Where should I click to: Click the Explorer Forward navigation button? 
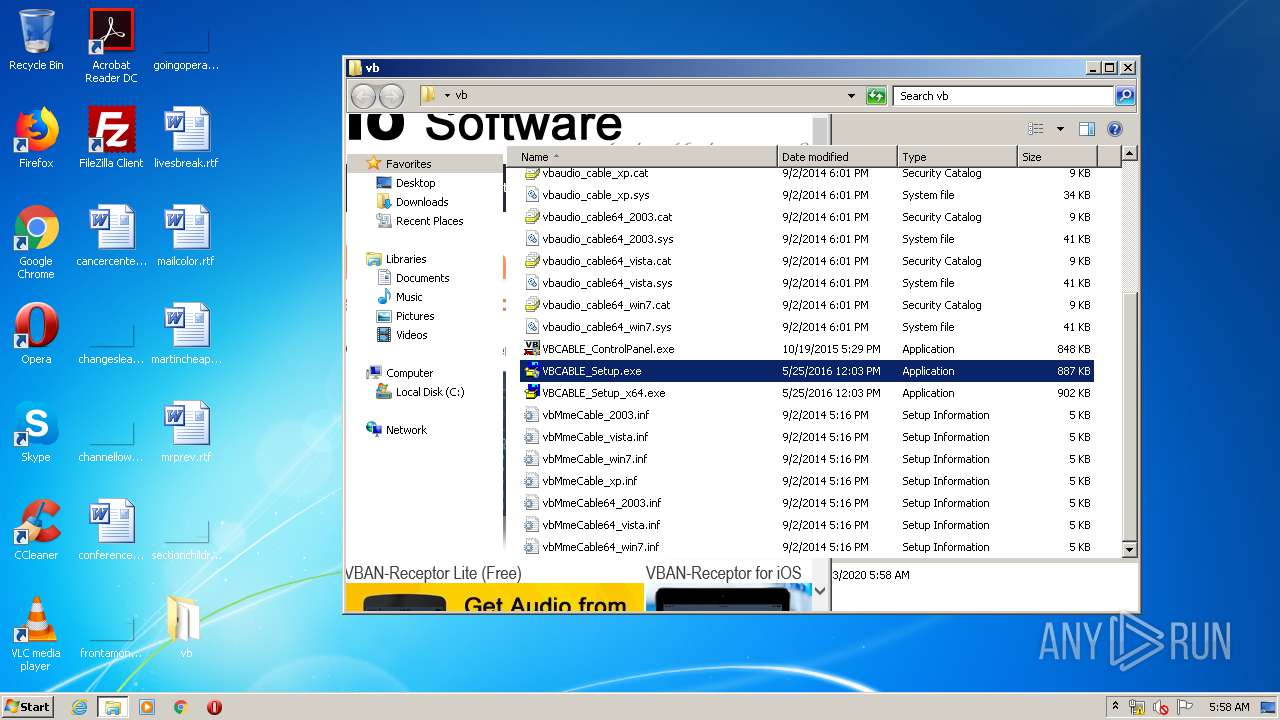(391, 96)
